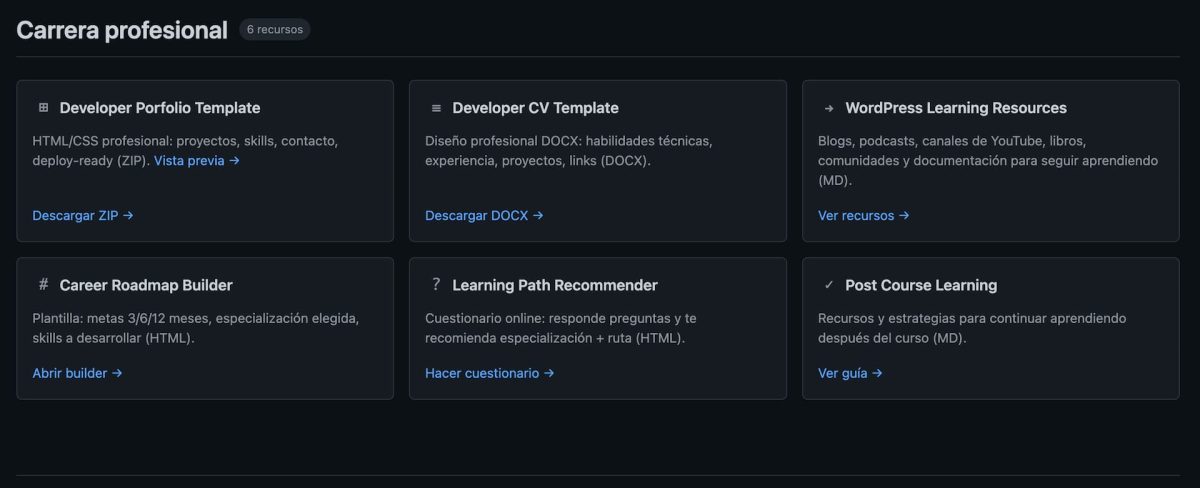Click the arrow icon beside WordPress Learning Resources

[828, 108]
